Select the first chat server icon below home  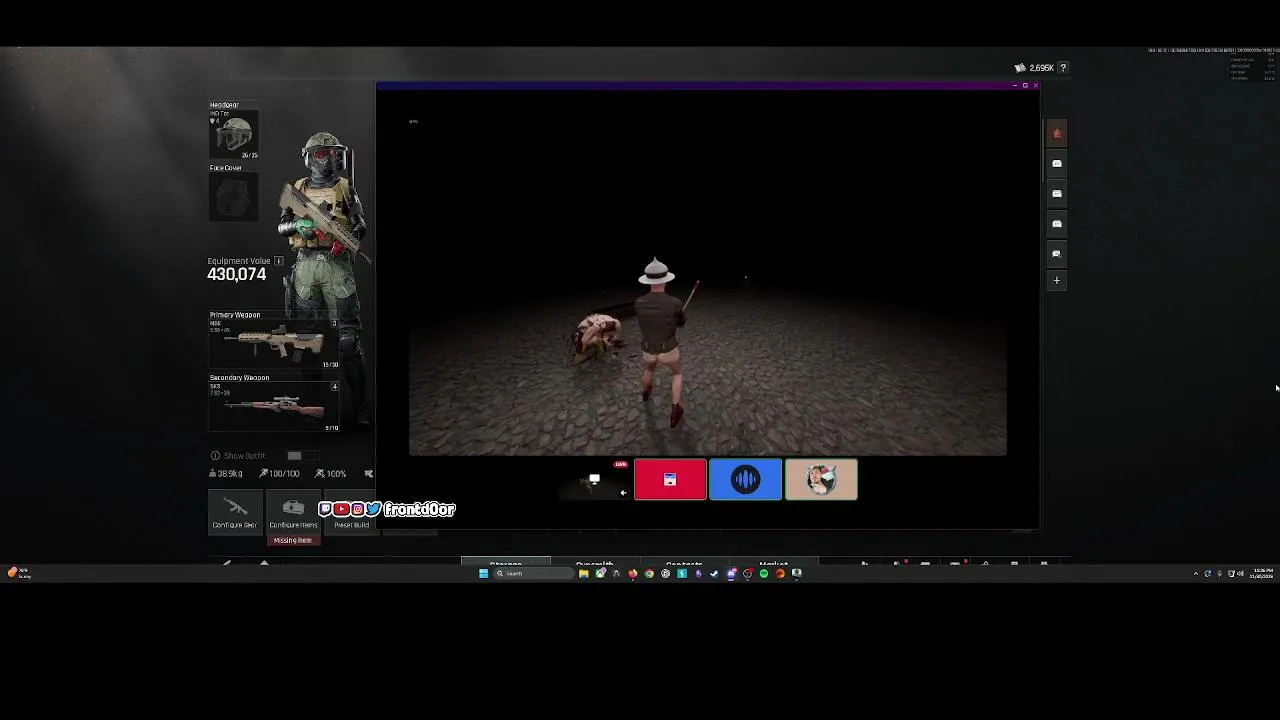(1057, 163)
